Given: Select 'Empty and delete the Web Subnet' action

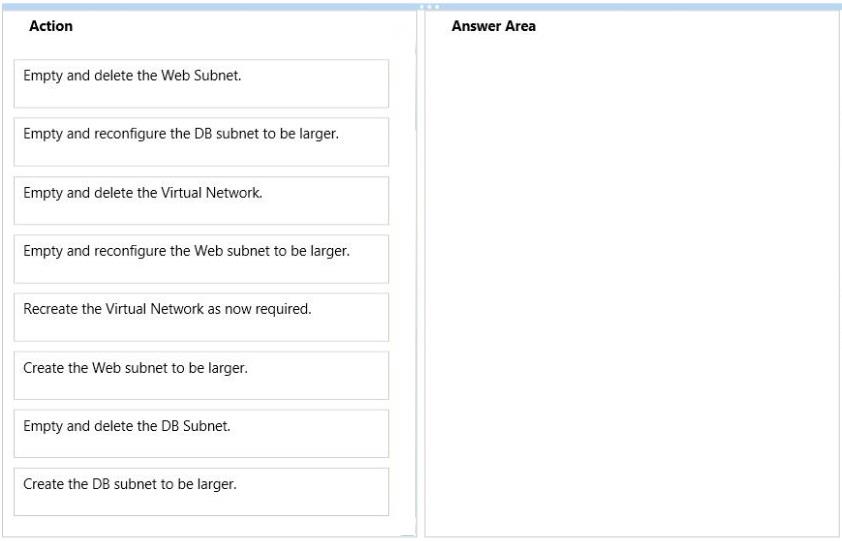Looking at the screenshot, I should click(x=201, y=83).
